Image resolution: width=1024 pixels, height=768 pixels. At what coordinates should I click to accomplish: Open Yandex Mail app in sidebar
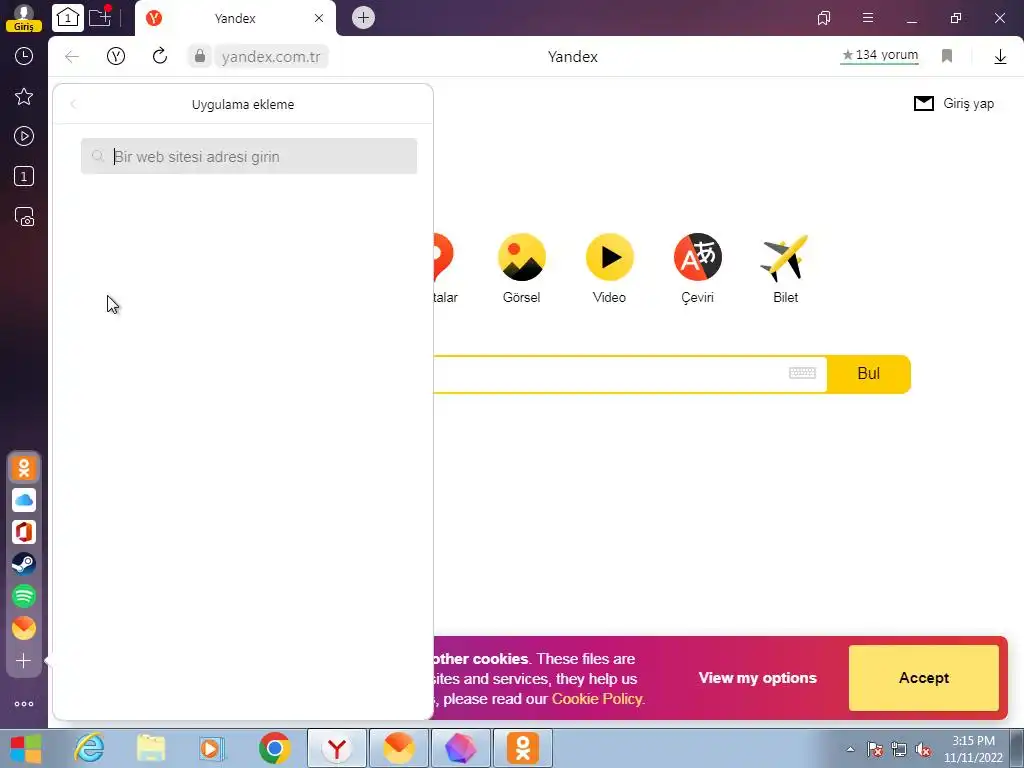(x=24, y=628)
